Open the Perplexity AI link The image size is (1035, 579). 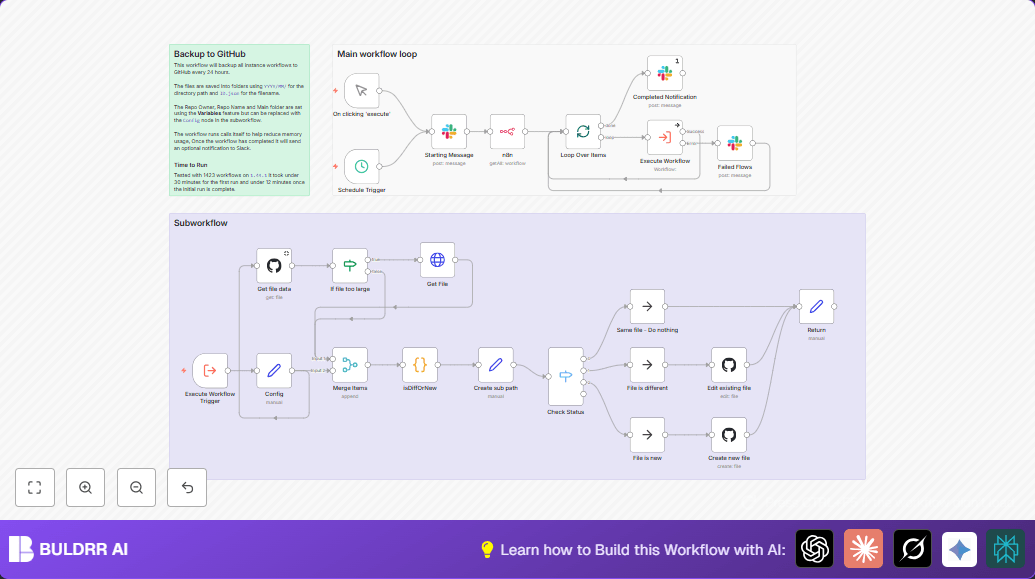tap(1006, 549)
